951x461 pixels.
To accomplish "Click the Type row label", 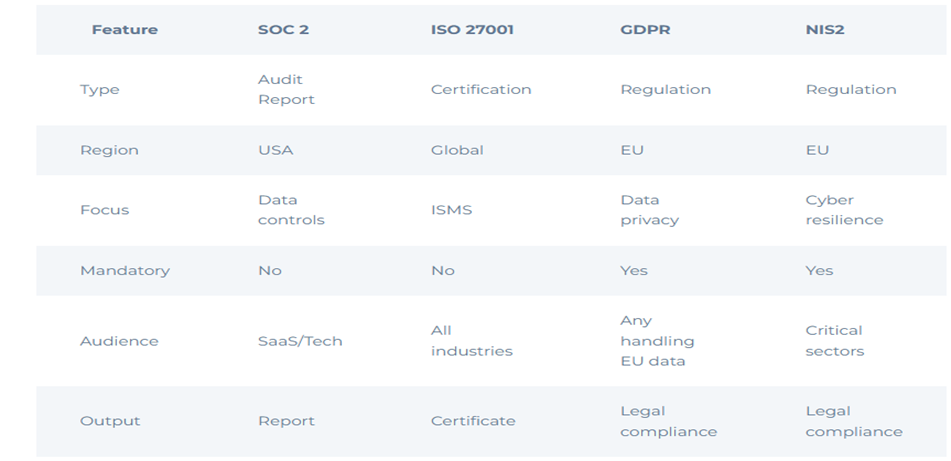I will (x=99, y=89).
